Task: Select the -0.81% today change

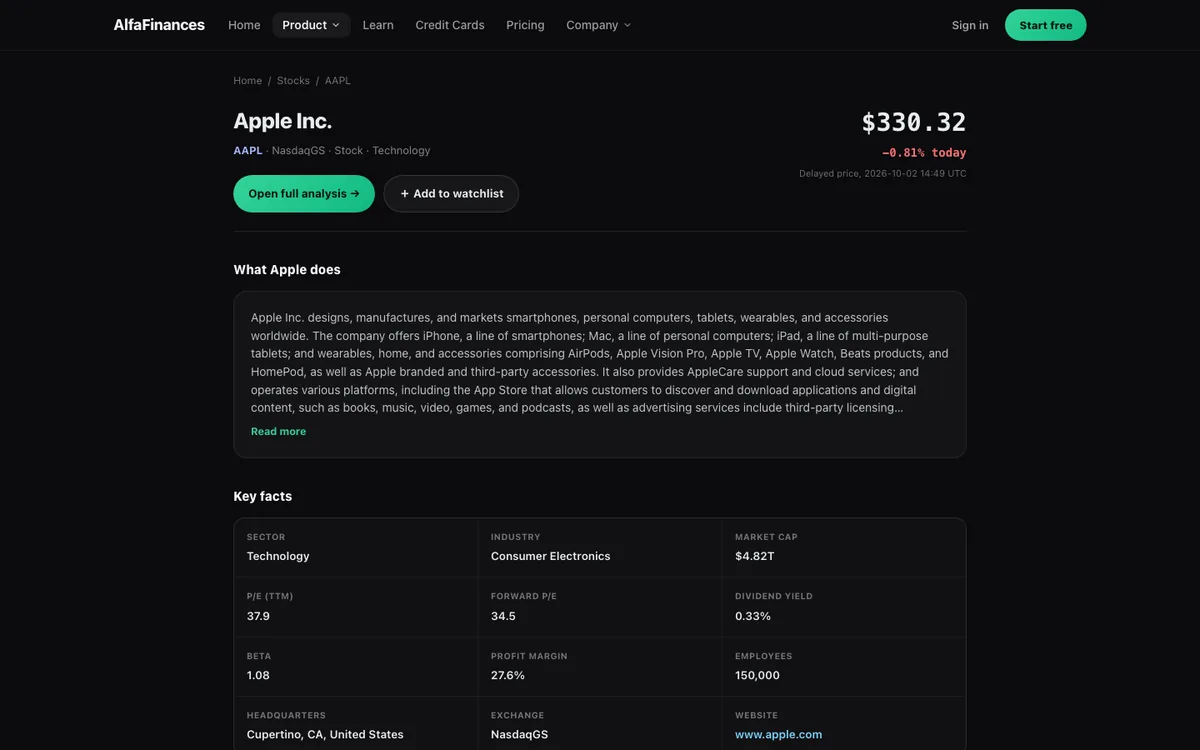Action: click(x=924, y=153)
